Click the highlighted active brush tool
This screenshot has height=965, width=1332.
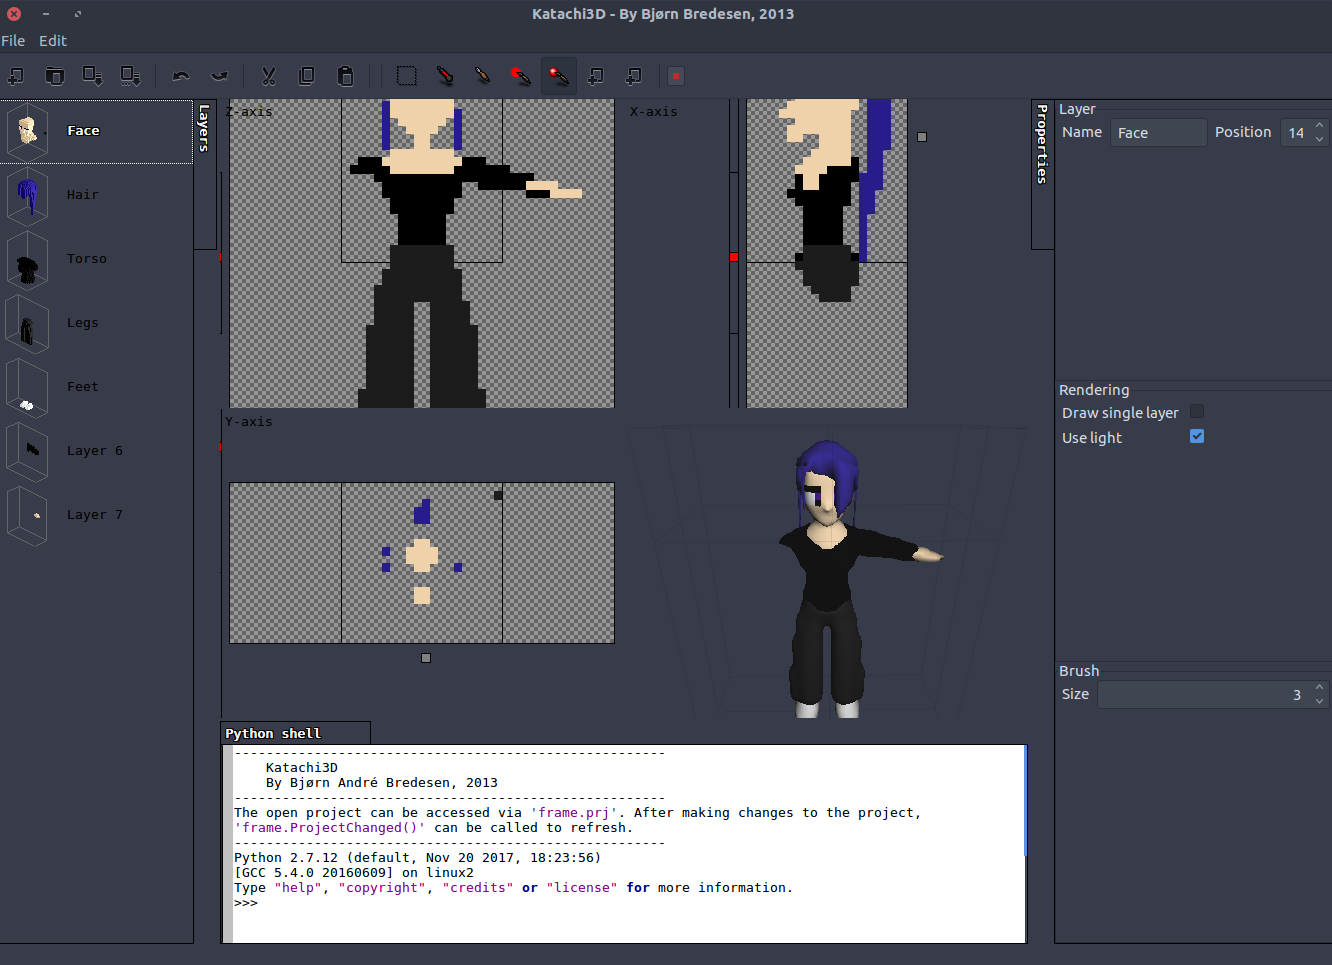click(x=559, y=76)
